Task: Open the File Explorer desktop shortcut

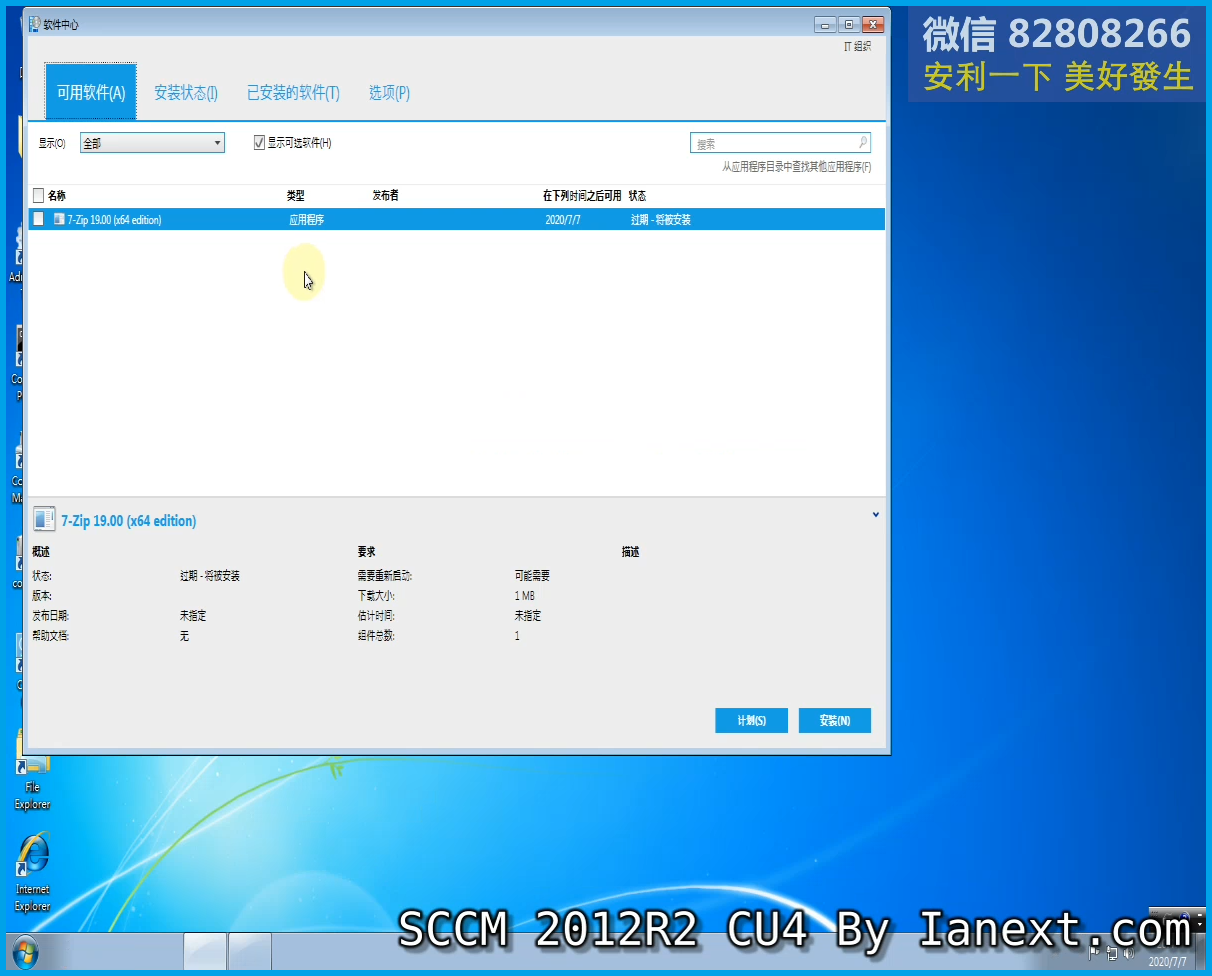Action: pos(32,780)
